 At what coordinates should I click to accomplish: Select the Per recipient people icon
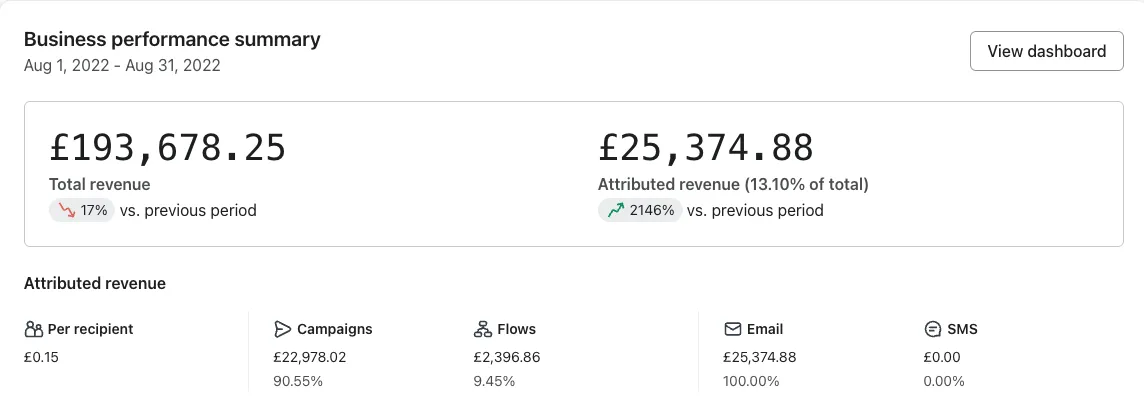coord(34,330)
